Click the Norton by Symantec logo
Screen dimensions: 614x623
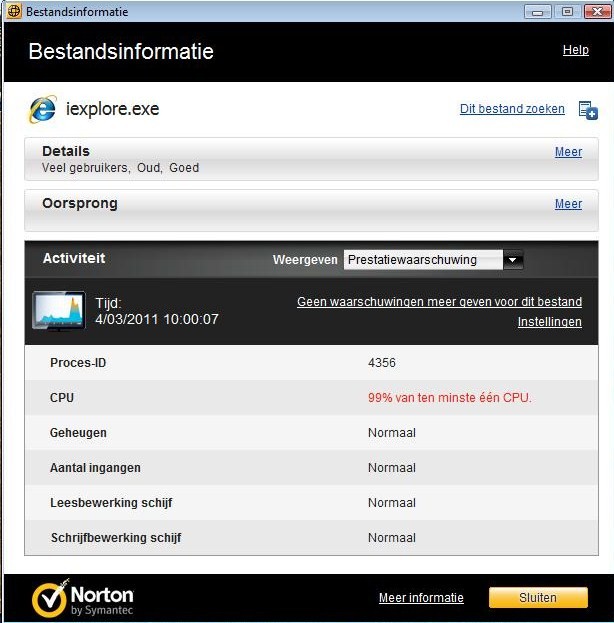pos(83,598)
